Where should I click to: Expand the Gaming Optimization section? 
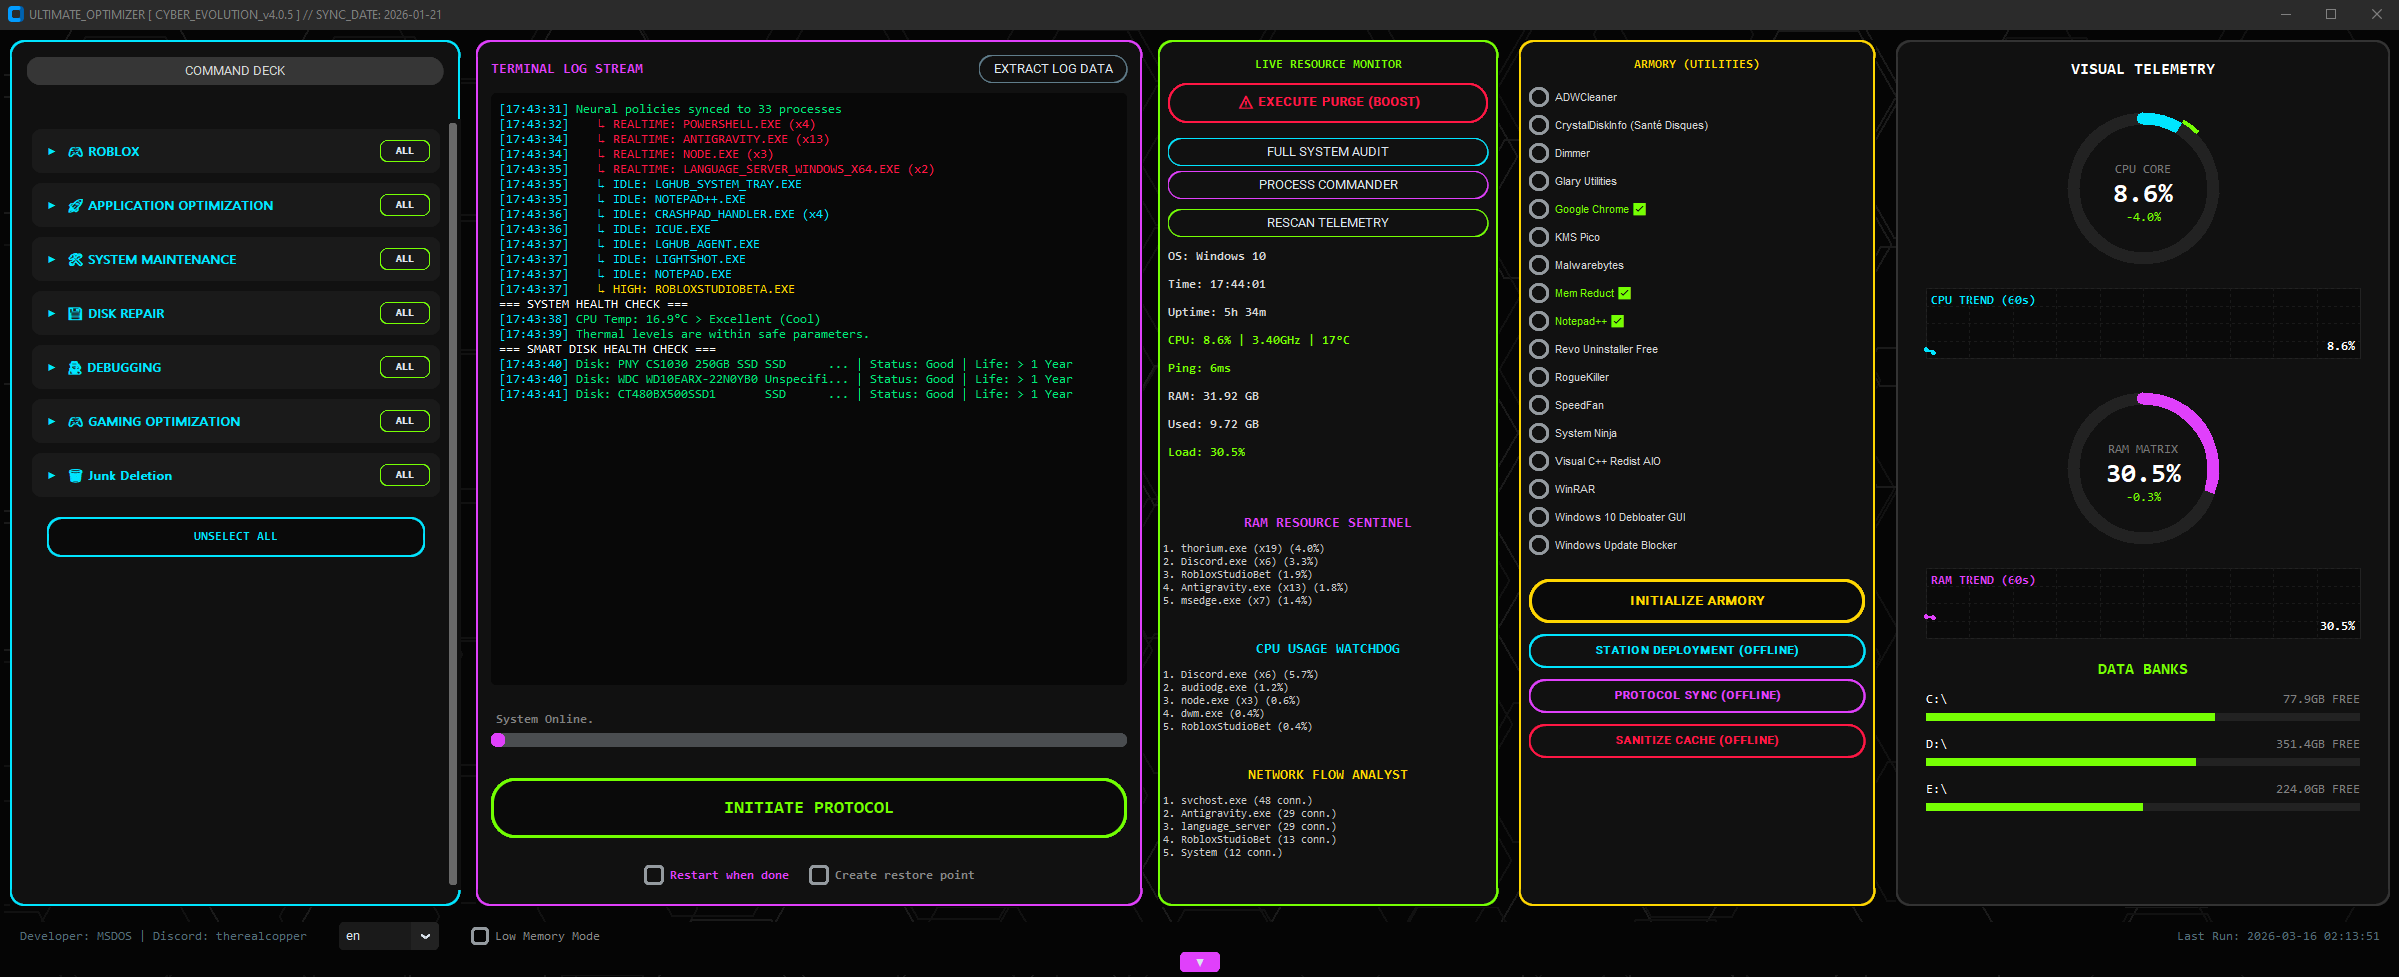click(51, 422)
